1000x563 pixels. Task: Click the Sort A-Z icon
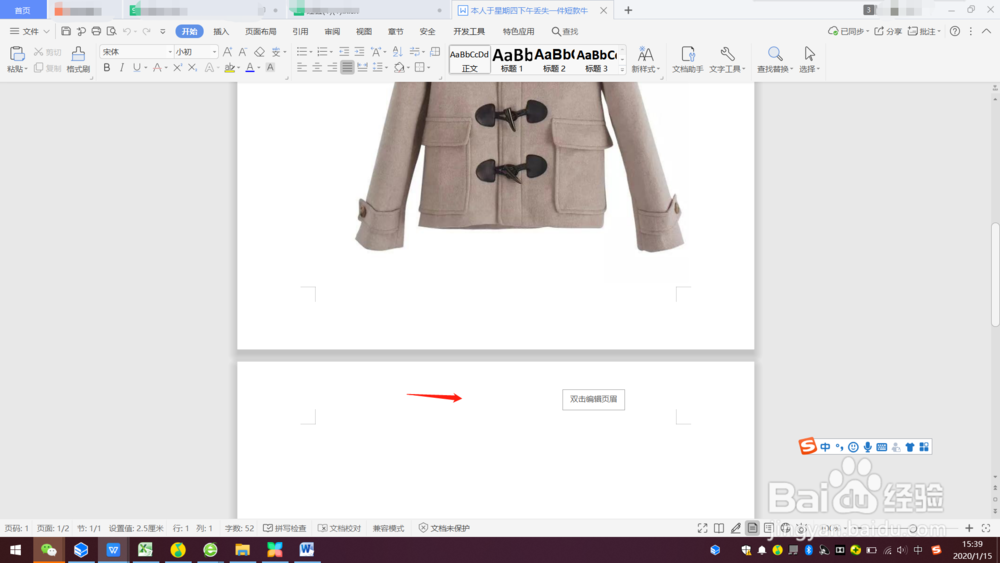click(x=397, y=52)
